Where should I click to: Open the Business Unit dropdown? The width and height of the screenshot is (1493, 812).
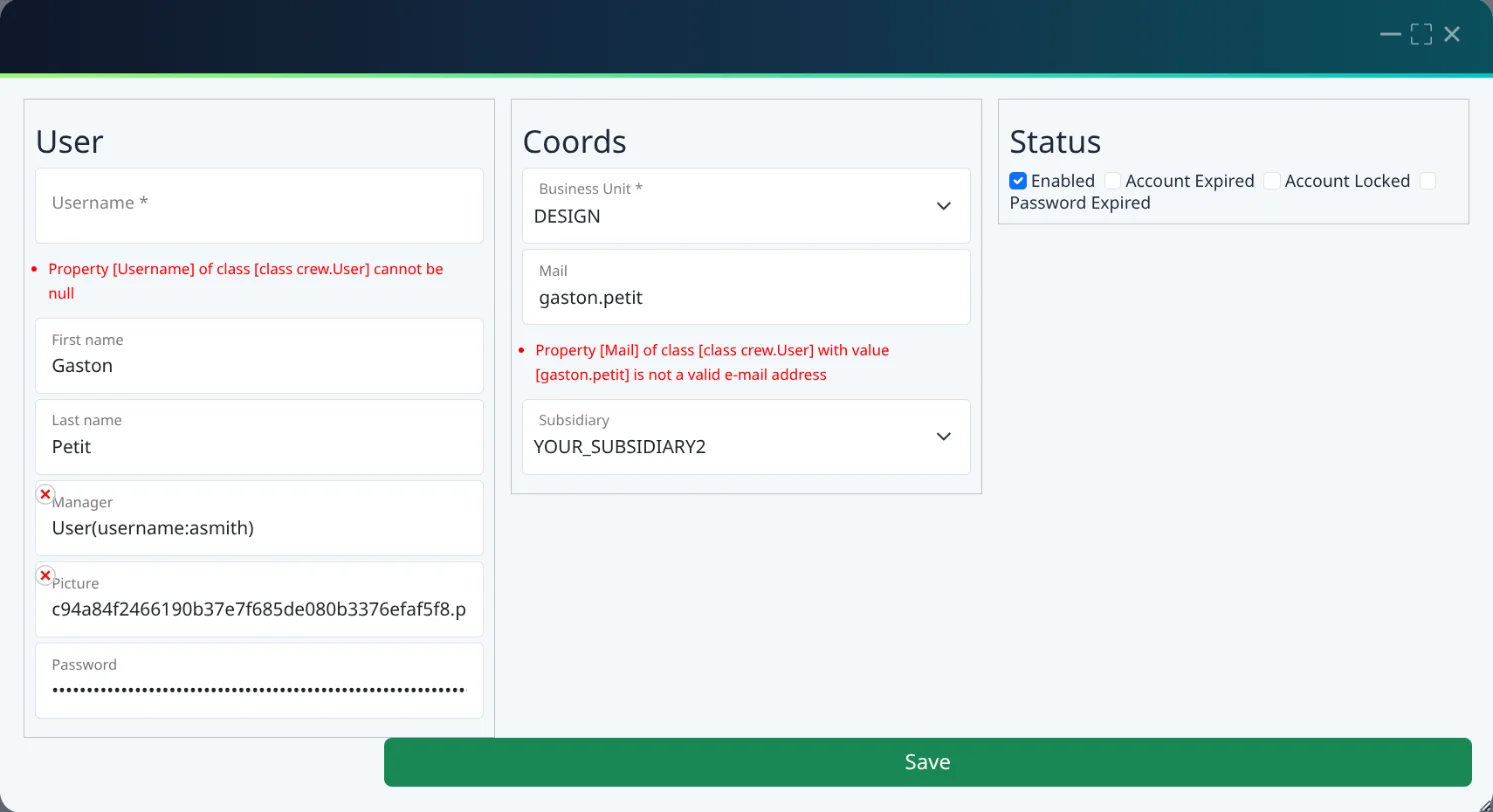point(746,205)
